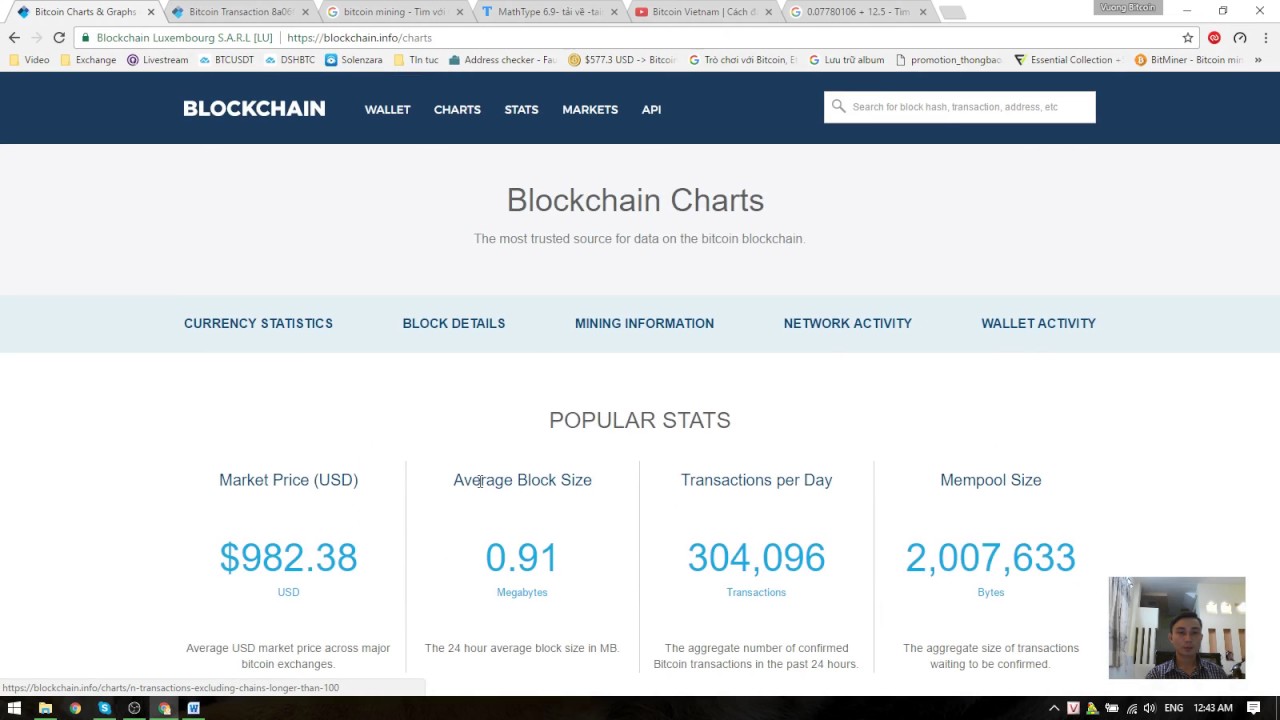Open the Livestream bookmark
The image size is (1280, 720).
point(157,60)
